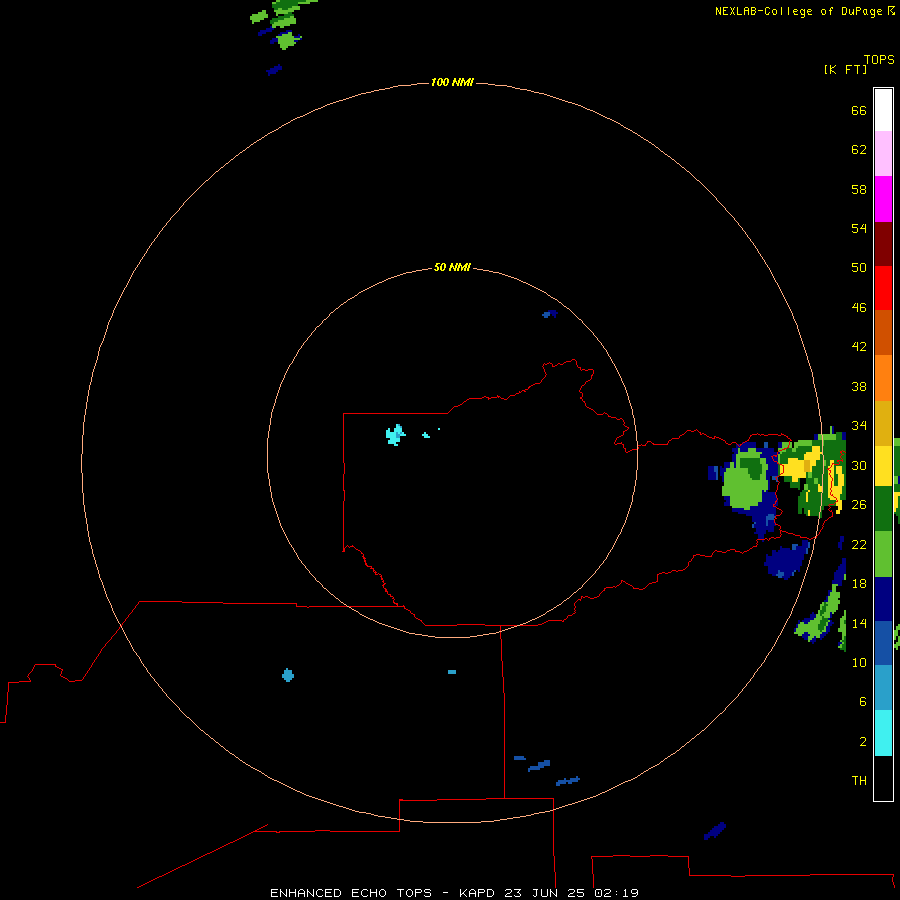This screenshot has width=900, height=900.
Task: Click the medium blue legend swatch
Action: [883, 643]
